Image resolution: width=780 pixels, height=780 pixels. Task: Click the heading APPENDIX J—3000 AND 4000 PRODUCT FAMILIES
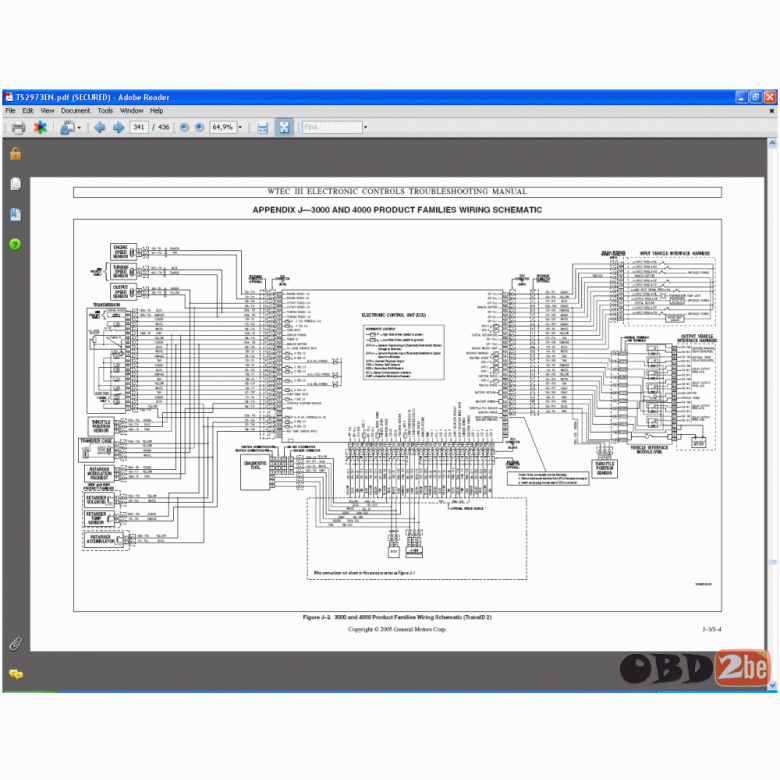pyautogui.click(x=397, y=210)
